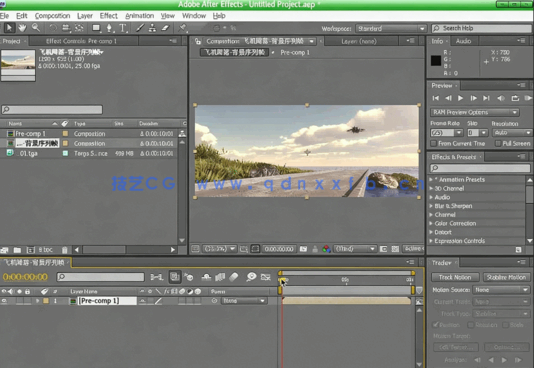Open the preview Resolution Auto dropdown

512,133
